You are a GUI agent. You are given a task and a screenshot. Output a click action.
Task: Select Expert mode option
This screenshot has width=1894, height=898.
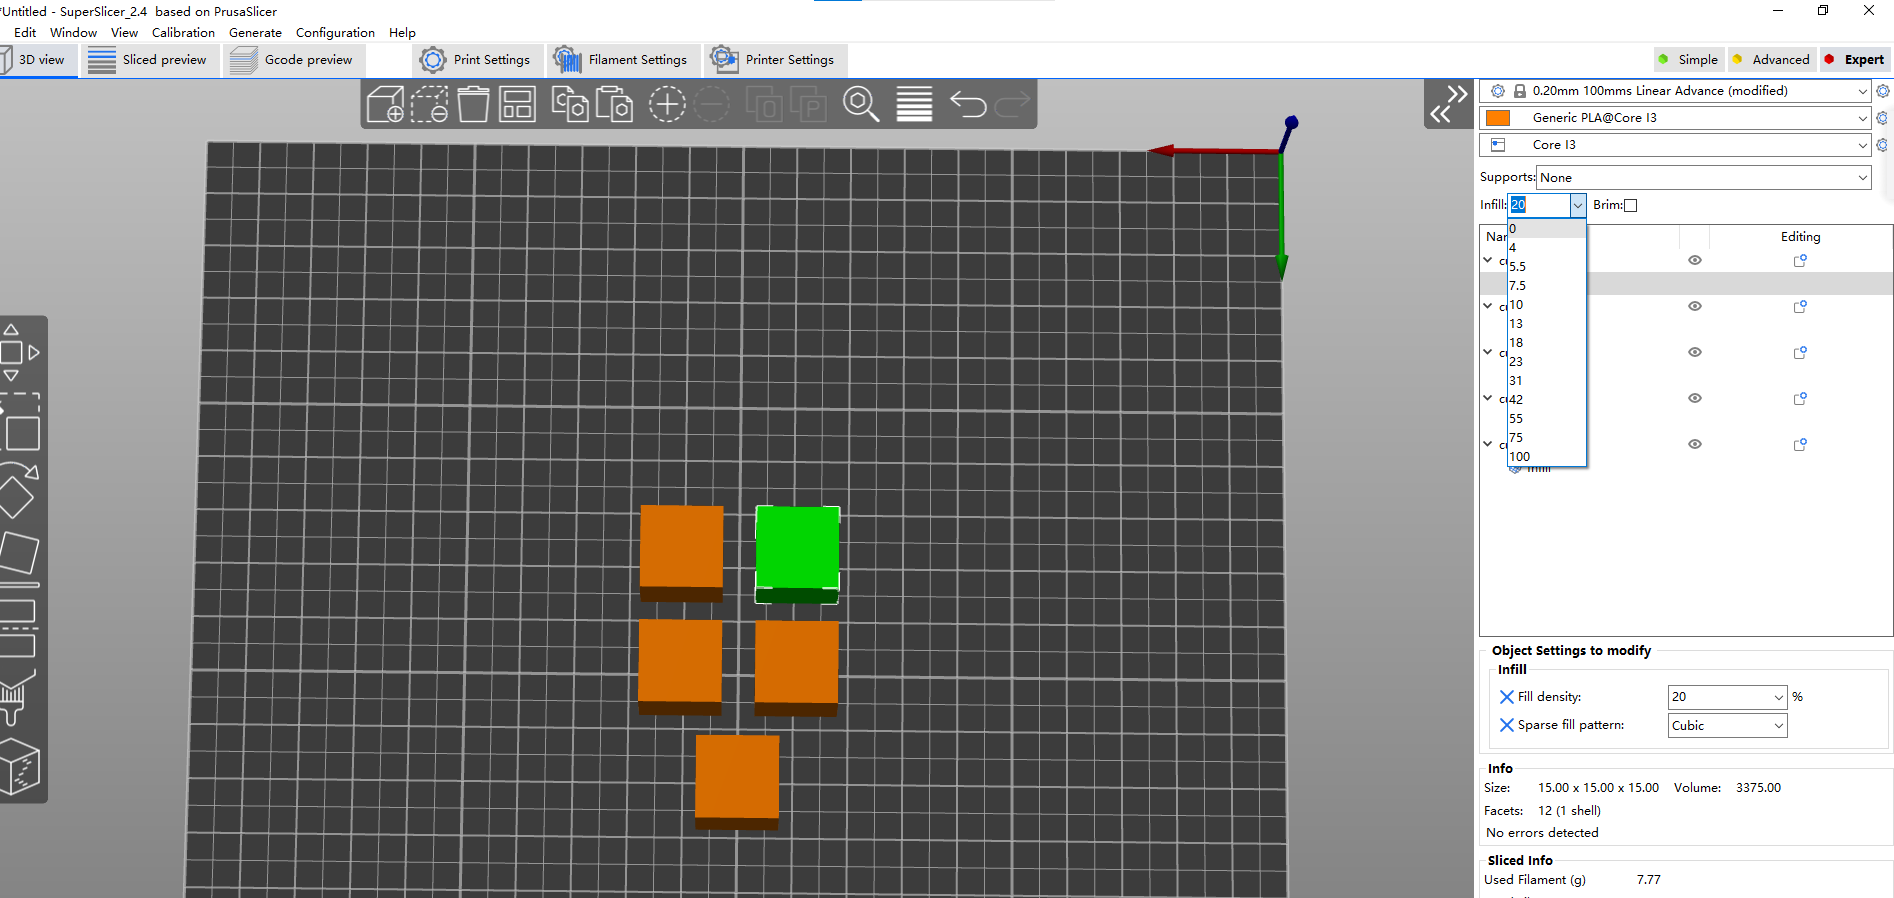(x=1855, y=60)
